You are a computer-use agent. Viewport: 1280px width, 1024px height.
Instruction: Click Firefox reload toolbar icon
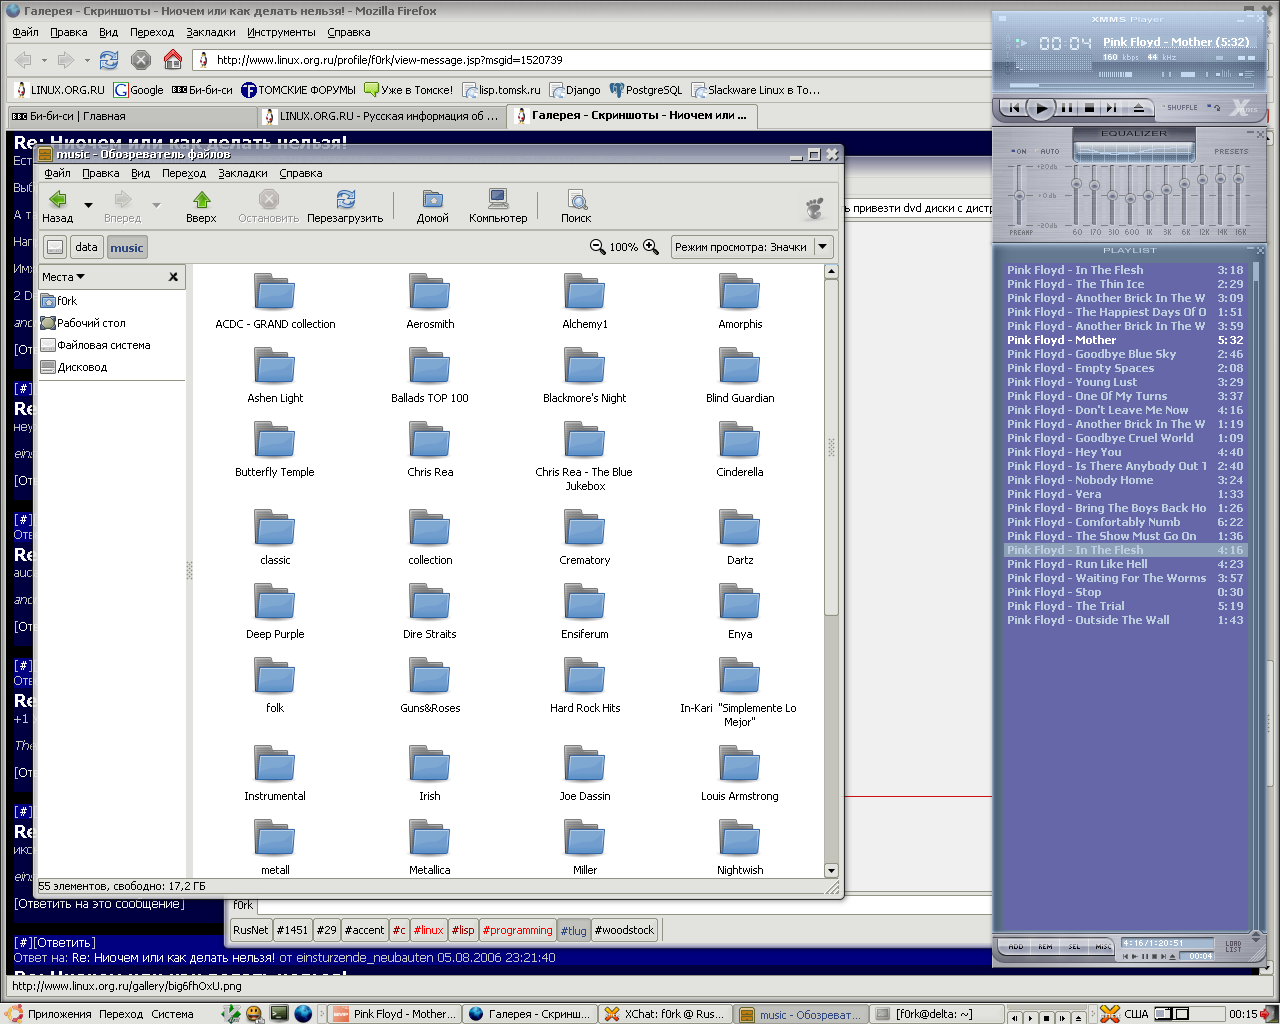click(x=109, y=60)
